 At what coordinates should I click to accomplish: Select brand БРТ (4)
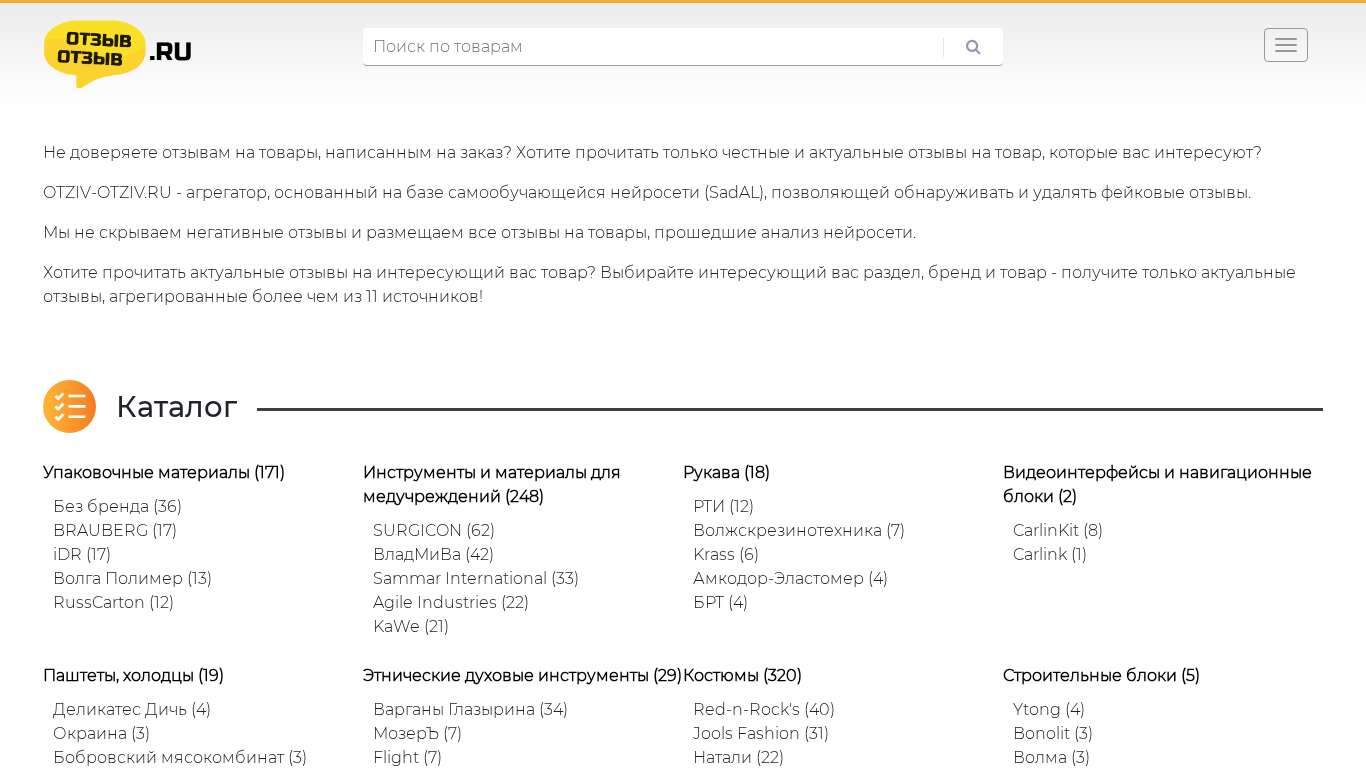pos(720,602)
